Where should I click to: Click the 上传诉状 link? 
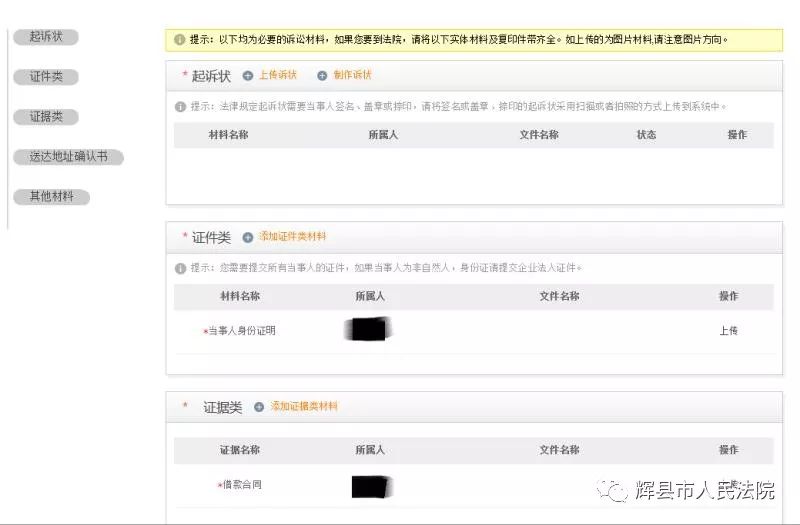coord(278,76)
